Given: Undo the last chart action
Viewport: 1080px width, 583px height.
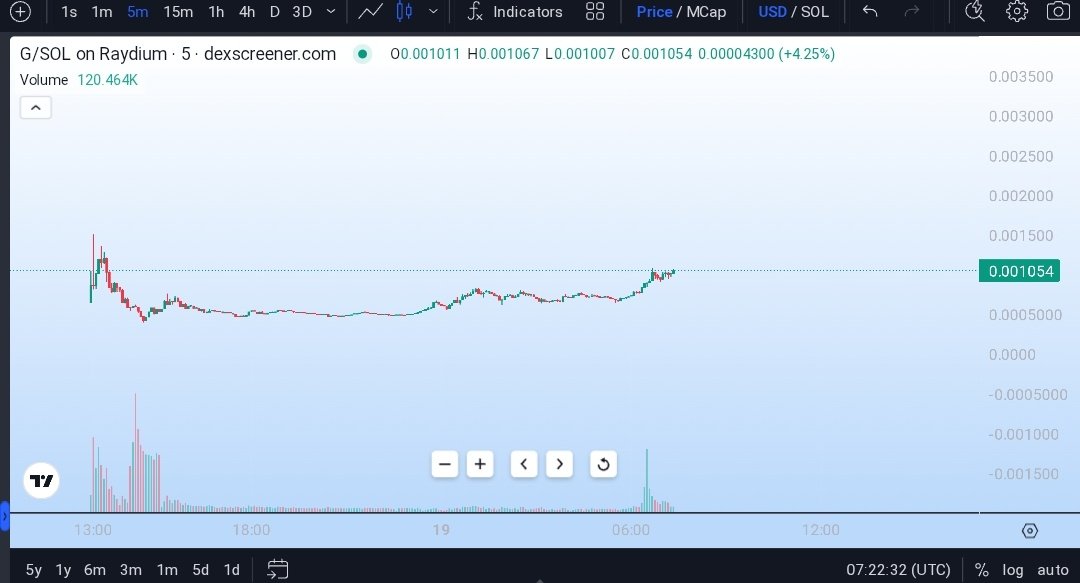Looking at the screenshot, I should (871, 12).
